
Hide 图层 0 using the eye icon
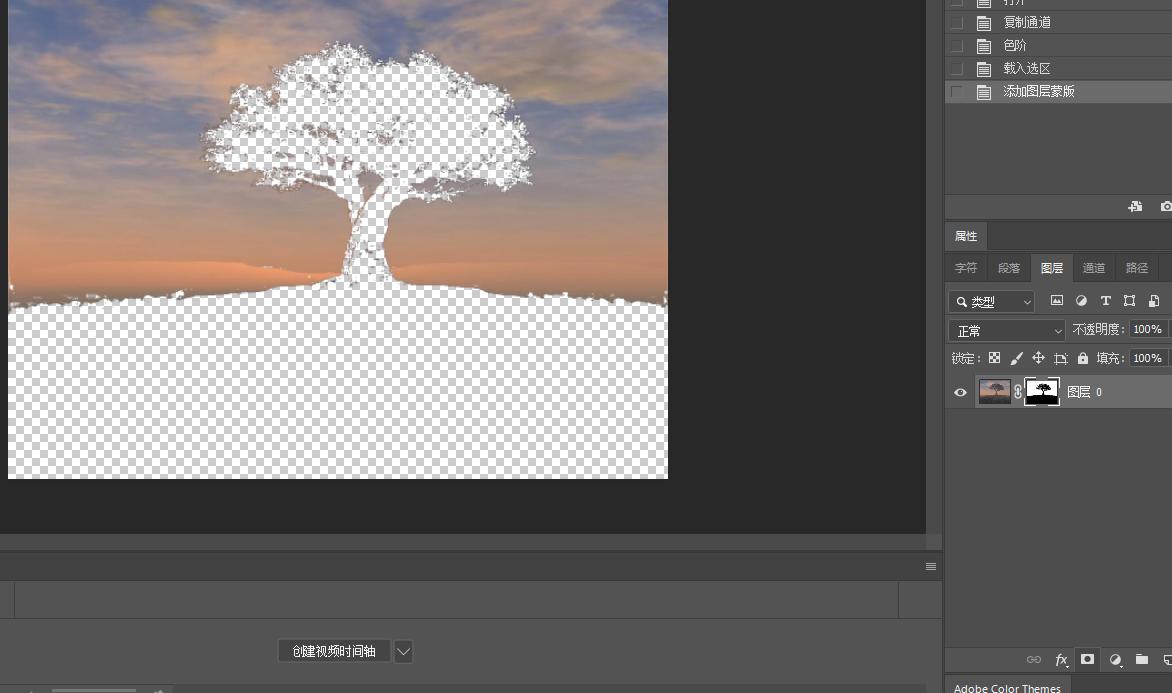point(960,392)
